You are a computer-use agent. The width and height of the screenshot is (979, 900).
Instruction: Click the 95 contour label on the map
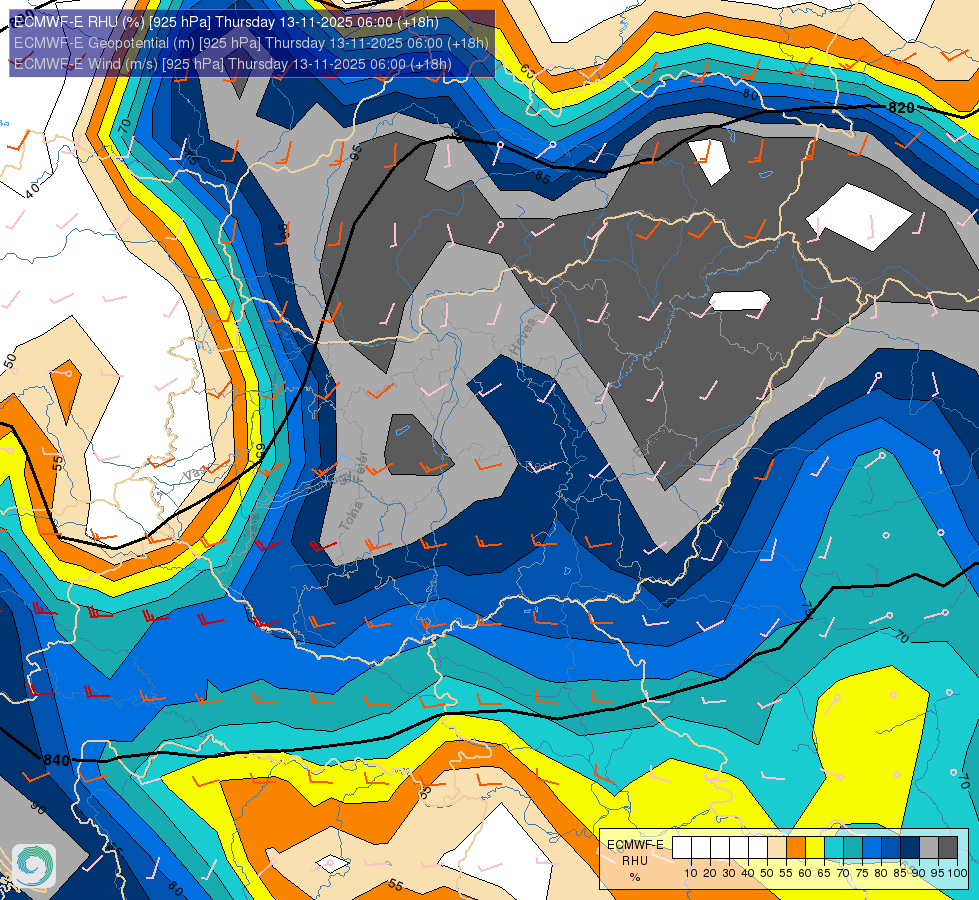tap(356, 152)
